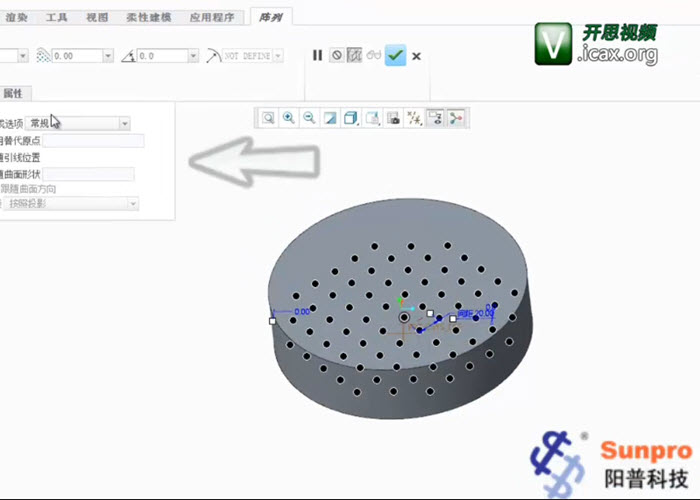Accept the pattern with the green checkmark
The width and height of the screenshot is (700, 500).
[396, 55]
